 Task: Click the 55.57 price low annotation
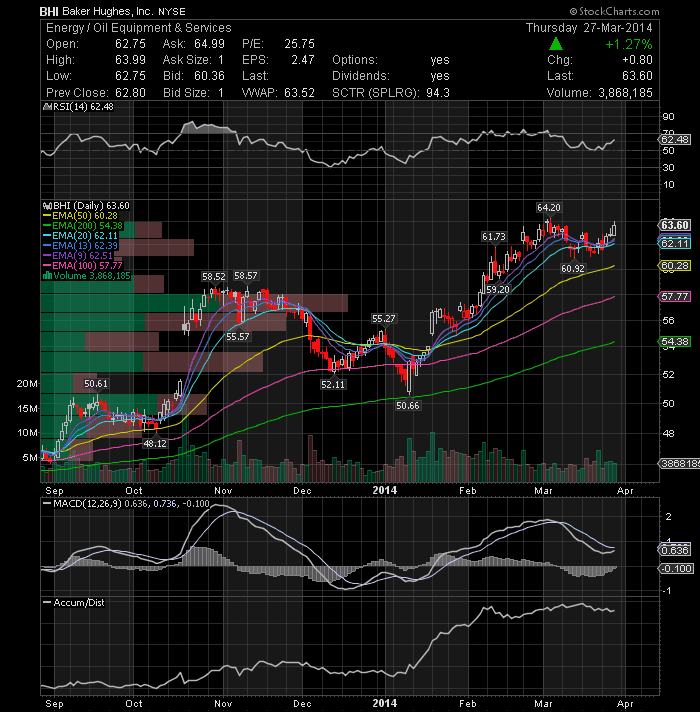(237, 336)
